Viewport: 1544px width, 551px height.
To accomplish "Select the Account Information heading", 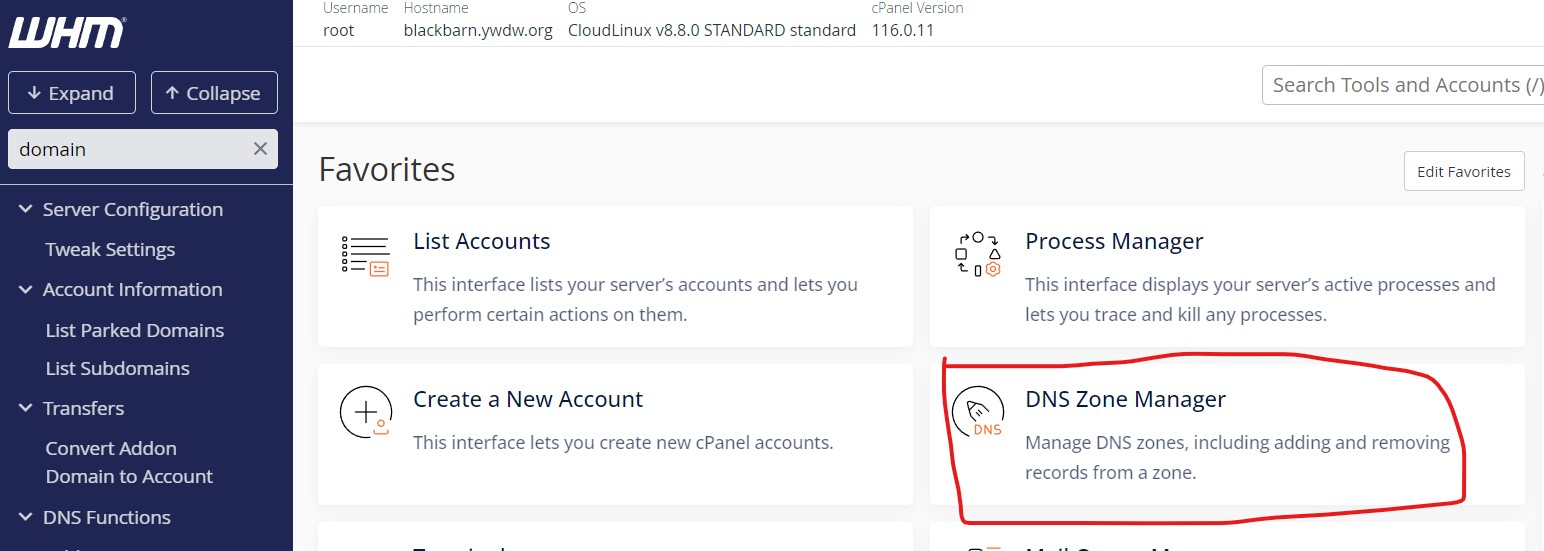I will [x=133, y=289].
